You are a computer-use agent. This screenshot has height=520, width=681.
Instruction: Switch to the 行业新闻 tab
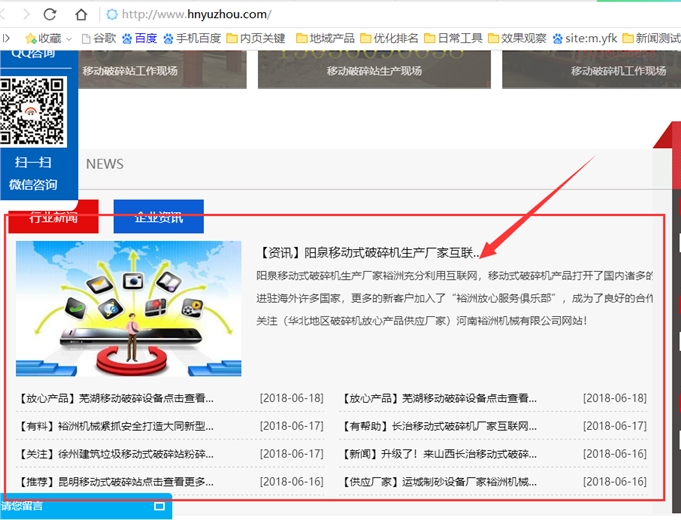coord(53,216)
